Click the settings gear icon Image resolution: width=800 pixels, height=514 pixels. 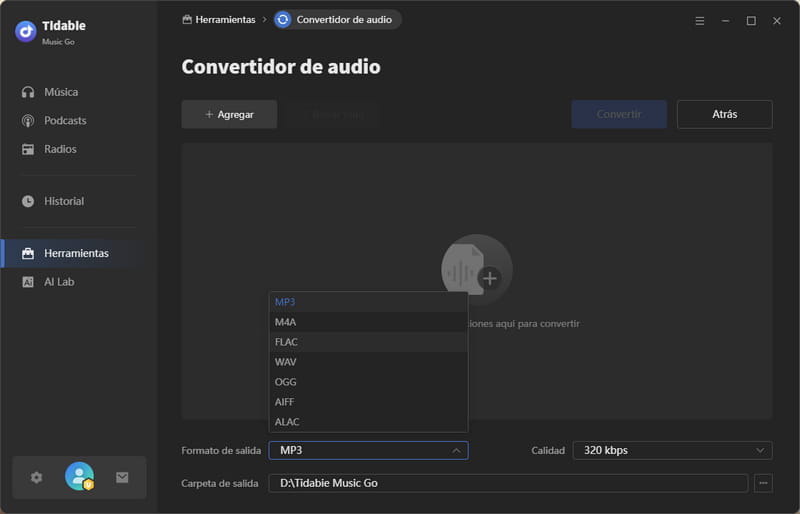(x=36, y=478)
